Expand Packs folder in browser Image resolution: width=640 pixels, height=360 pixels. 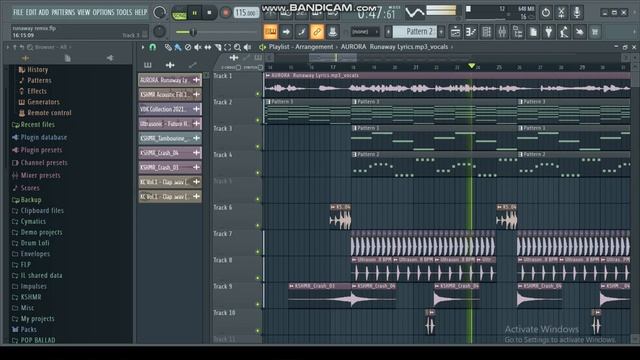tap(24, 329)
